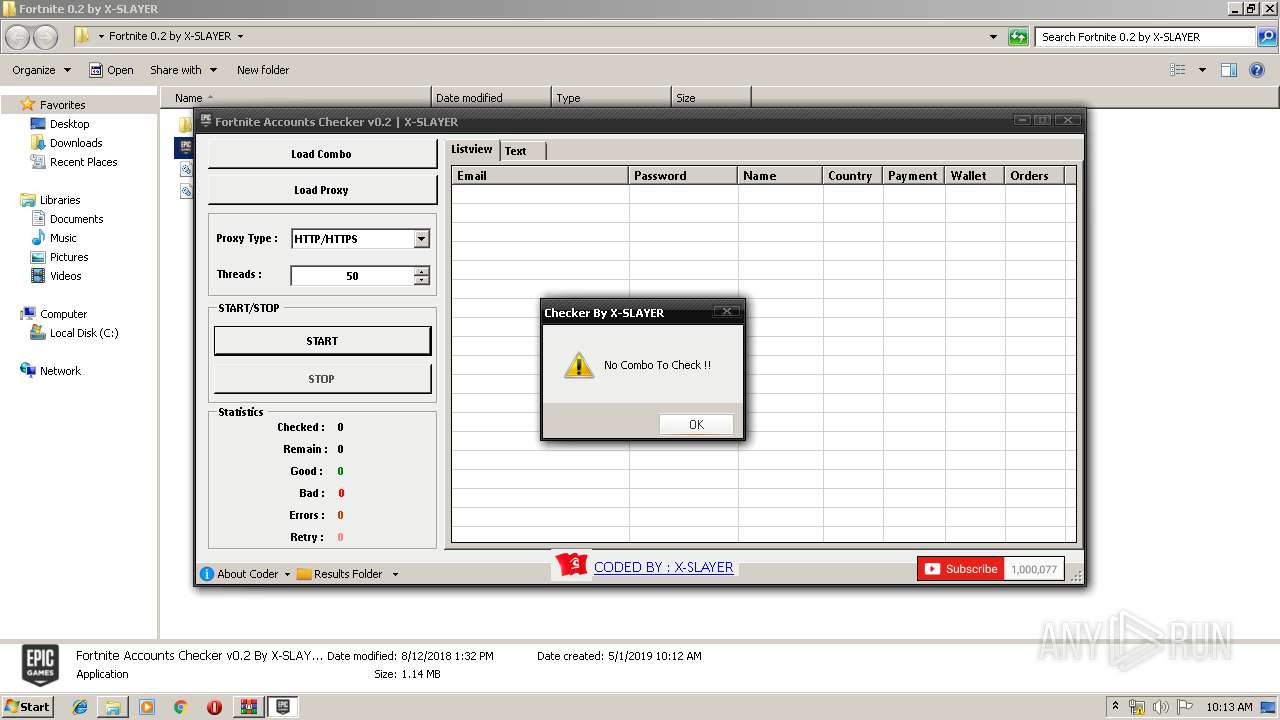Click the Explorer forward navigation arrow
The width and height of the screenshot is (1280, 720).
(46, 37)
